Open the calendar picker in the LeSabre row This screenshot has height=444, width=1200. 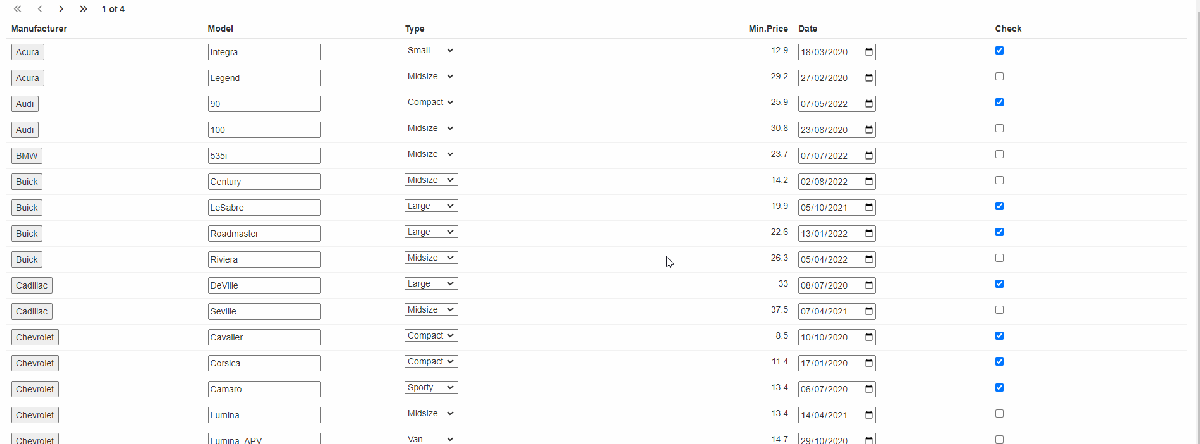[x=868, y=207]
